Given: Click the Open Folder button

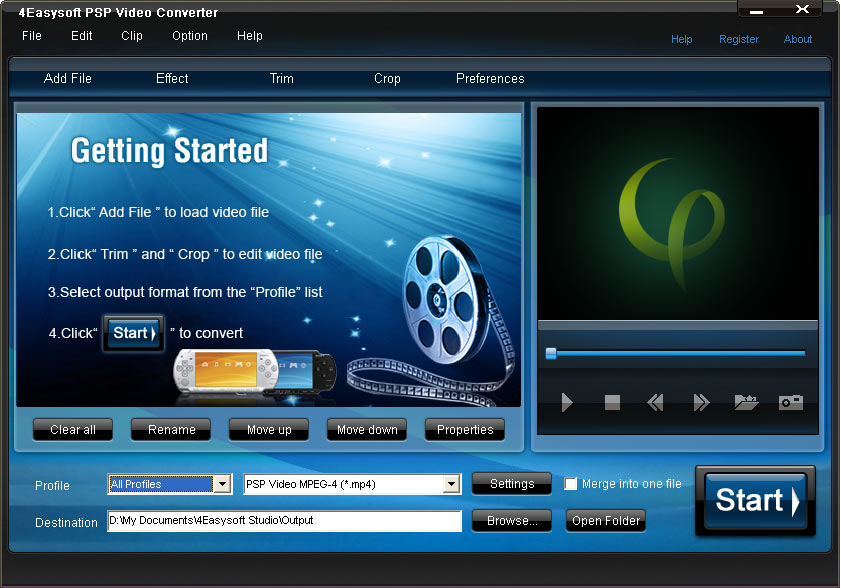Looking at the screenshot, I should tap(606, 521).
